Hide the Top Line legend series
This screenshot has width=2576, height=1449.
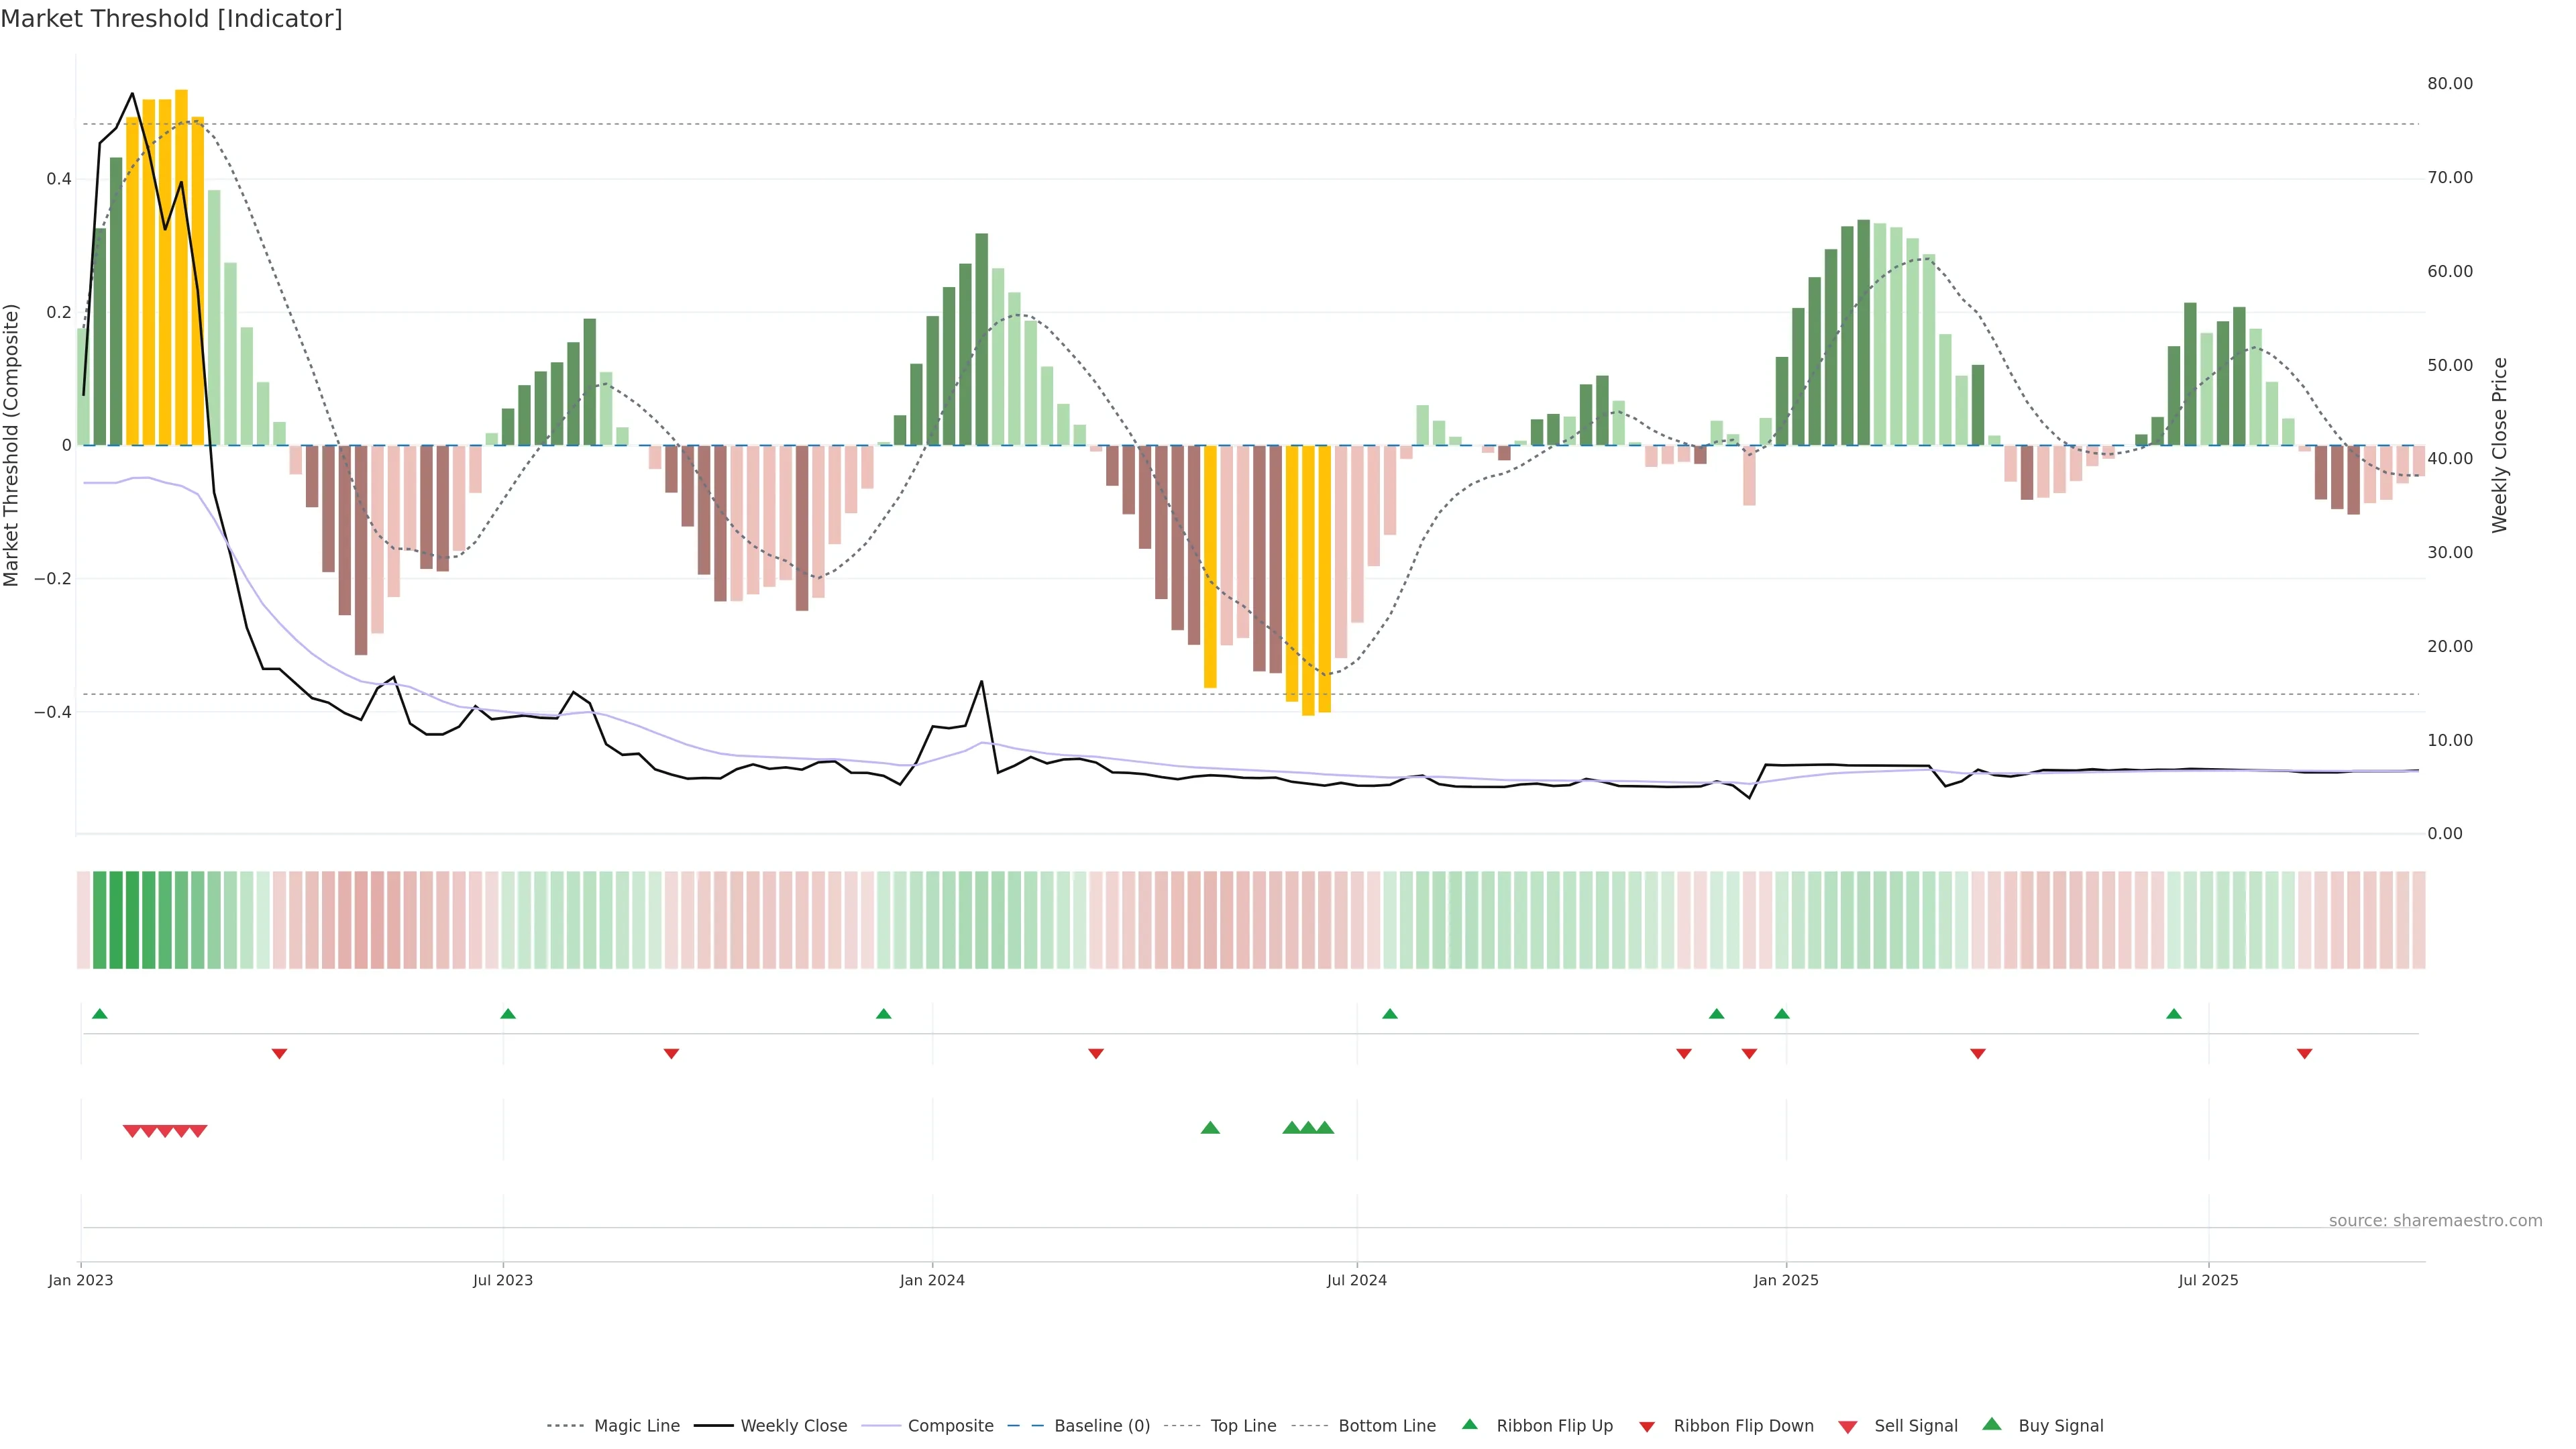tap(1243, 1426)
